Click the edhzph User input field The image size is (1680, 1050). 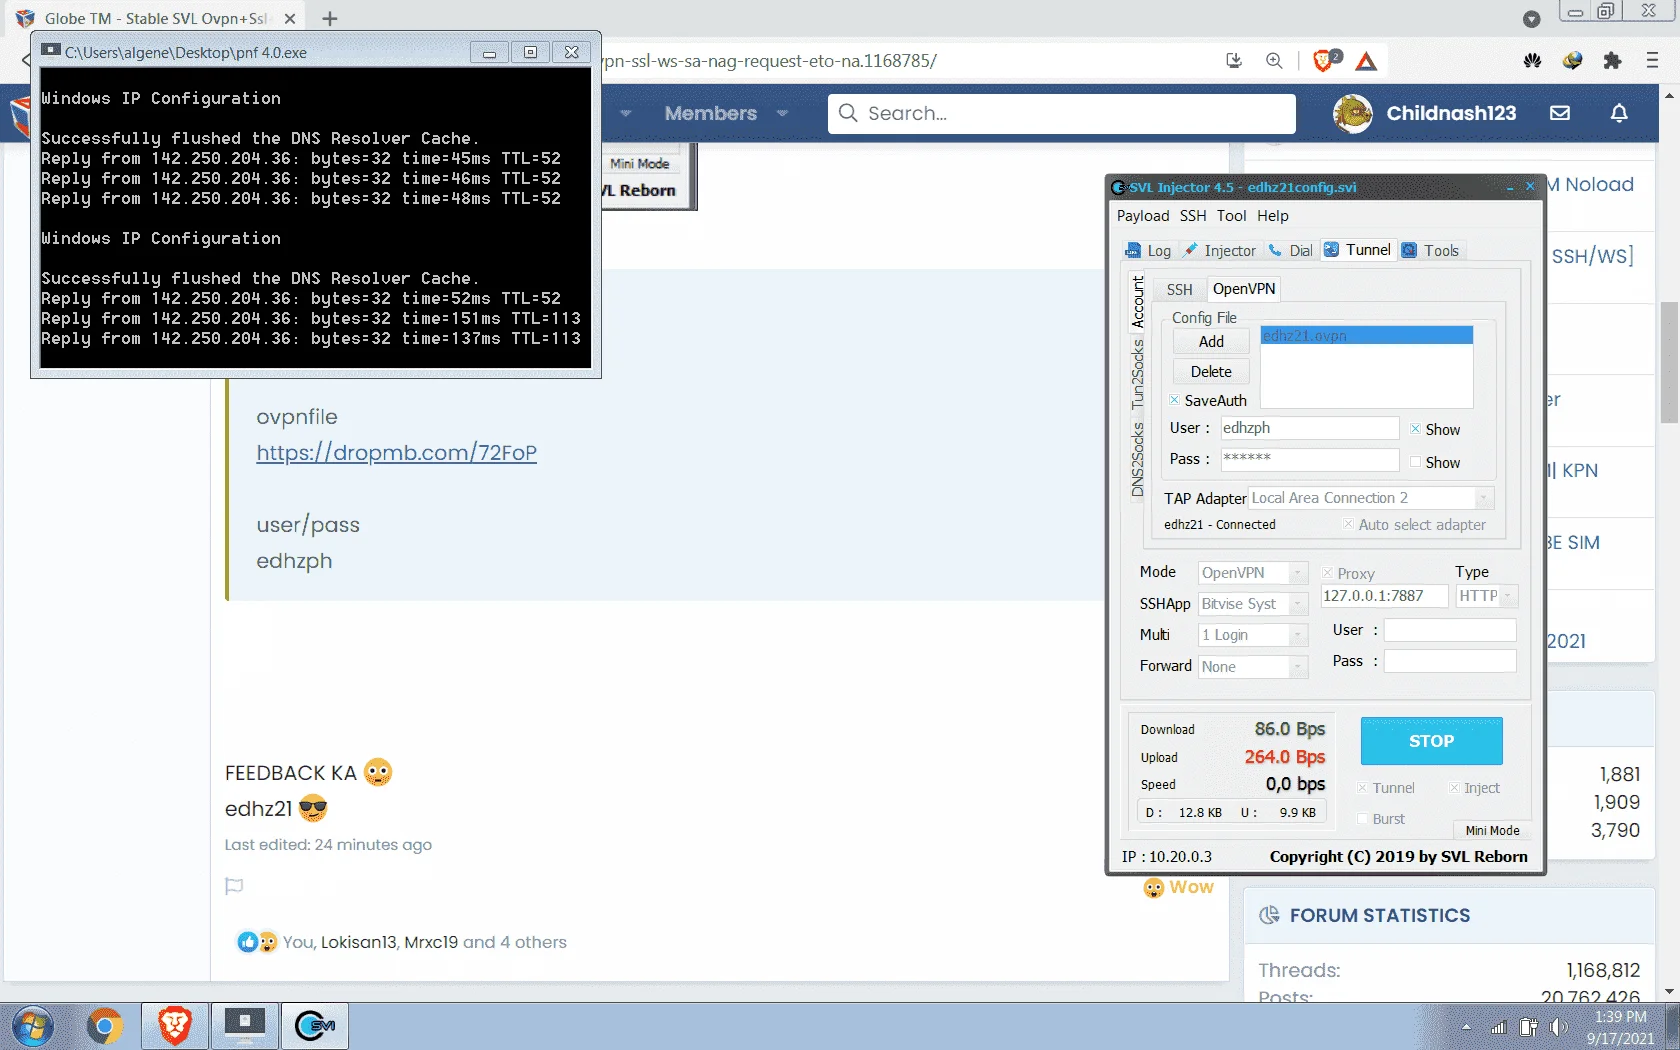coord(1309,428)
